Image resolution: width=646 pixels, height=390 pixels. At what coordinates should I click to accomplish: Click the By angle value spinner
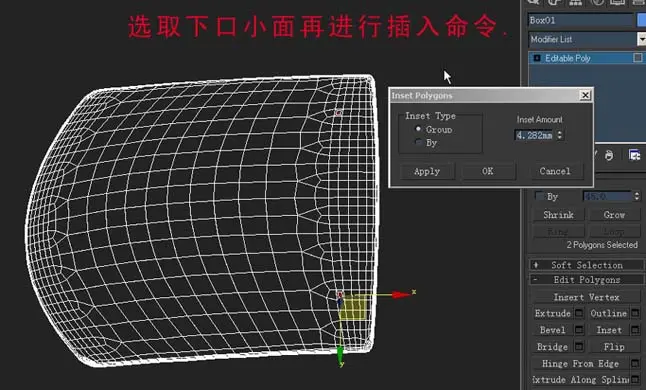(637, 196)
